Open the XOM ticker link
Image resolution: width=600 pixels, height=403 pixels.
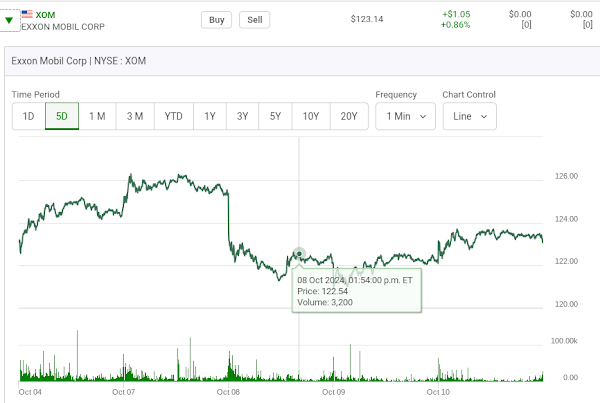point(46,15)
